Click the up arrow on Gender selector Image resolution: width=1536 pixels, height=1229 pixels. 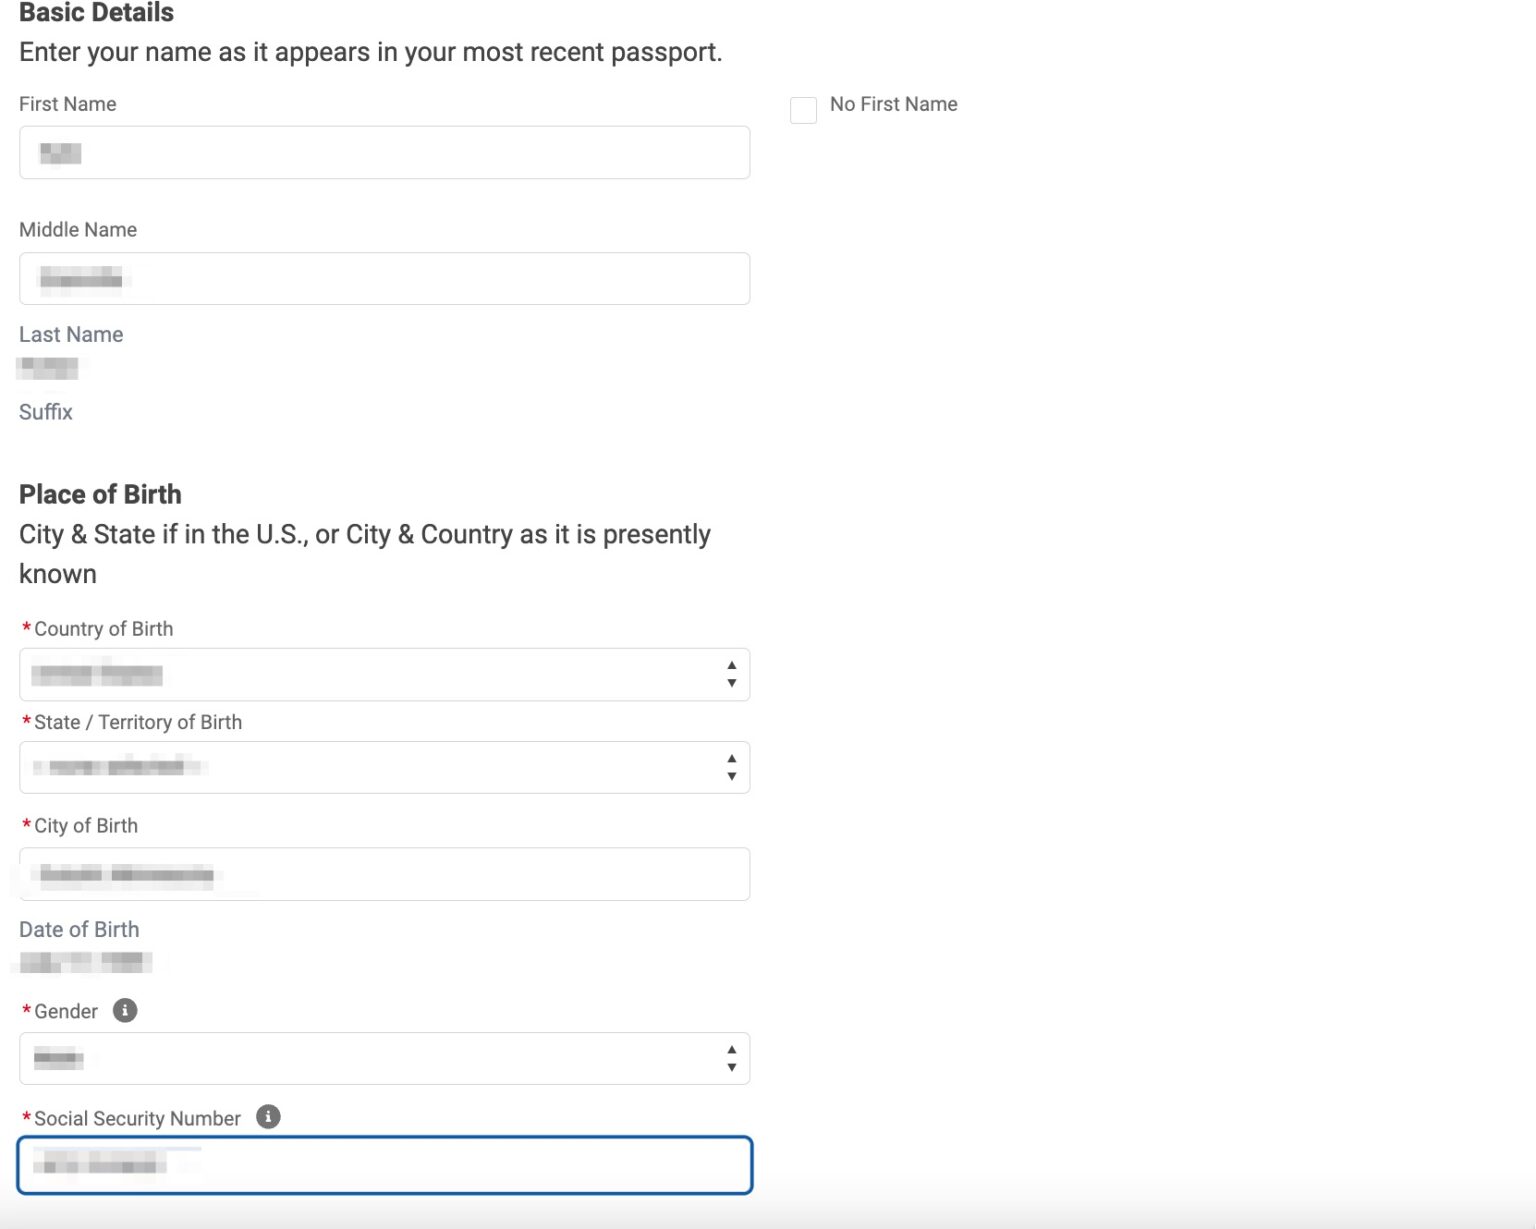[731, 1050]
